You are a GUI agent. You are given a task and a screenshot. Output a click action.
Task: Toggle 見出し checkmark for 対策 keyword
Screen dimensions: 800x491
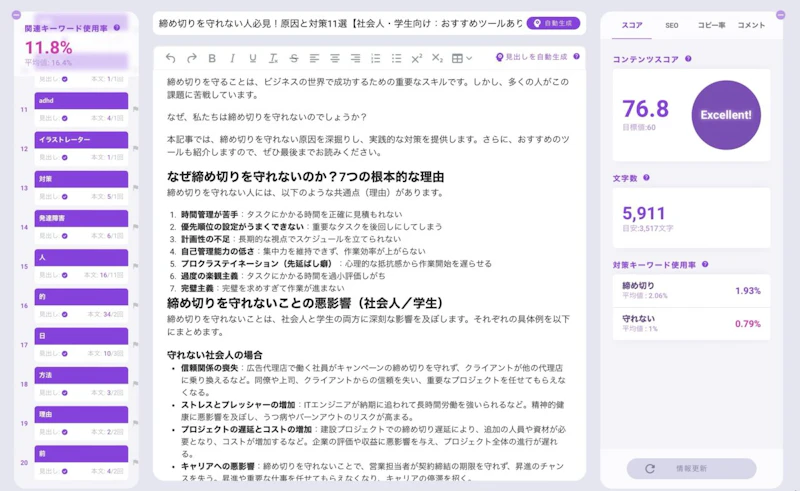click(65, 197)
